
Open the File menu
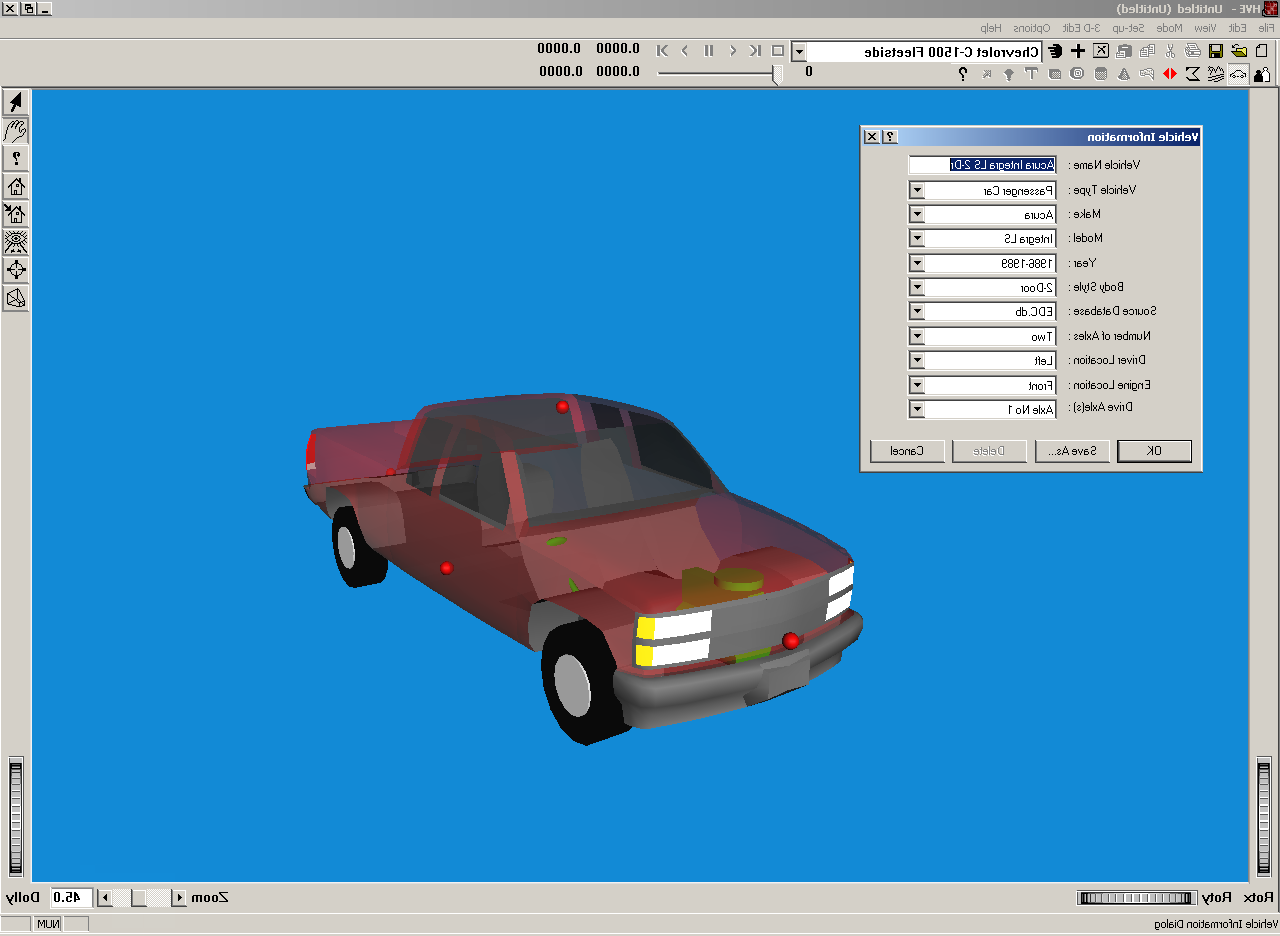1266,28
